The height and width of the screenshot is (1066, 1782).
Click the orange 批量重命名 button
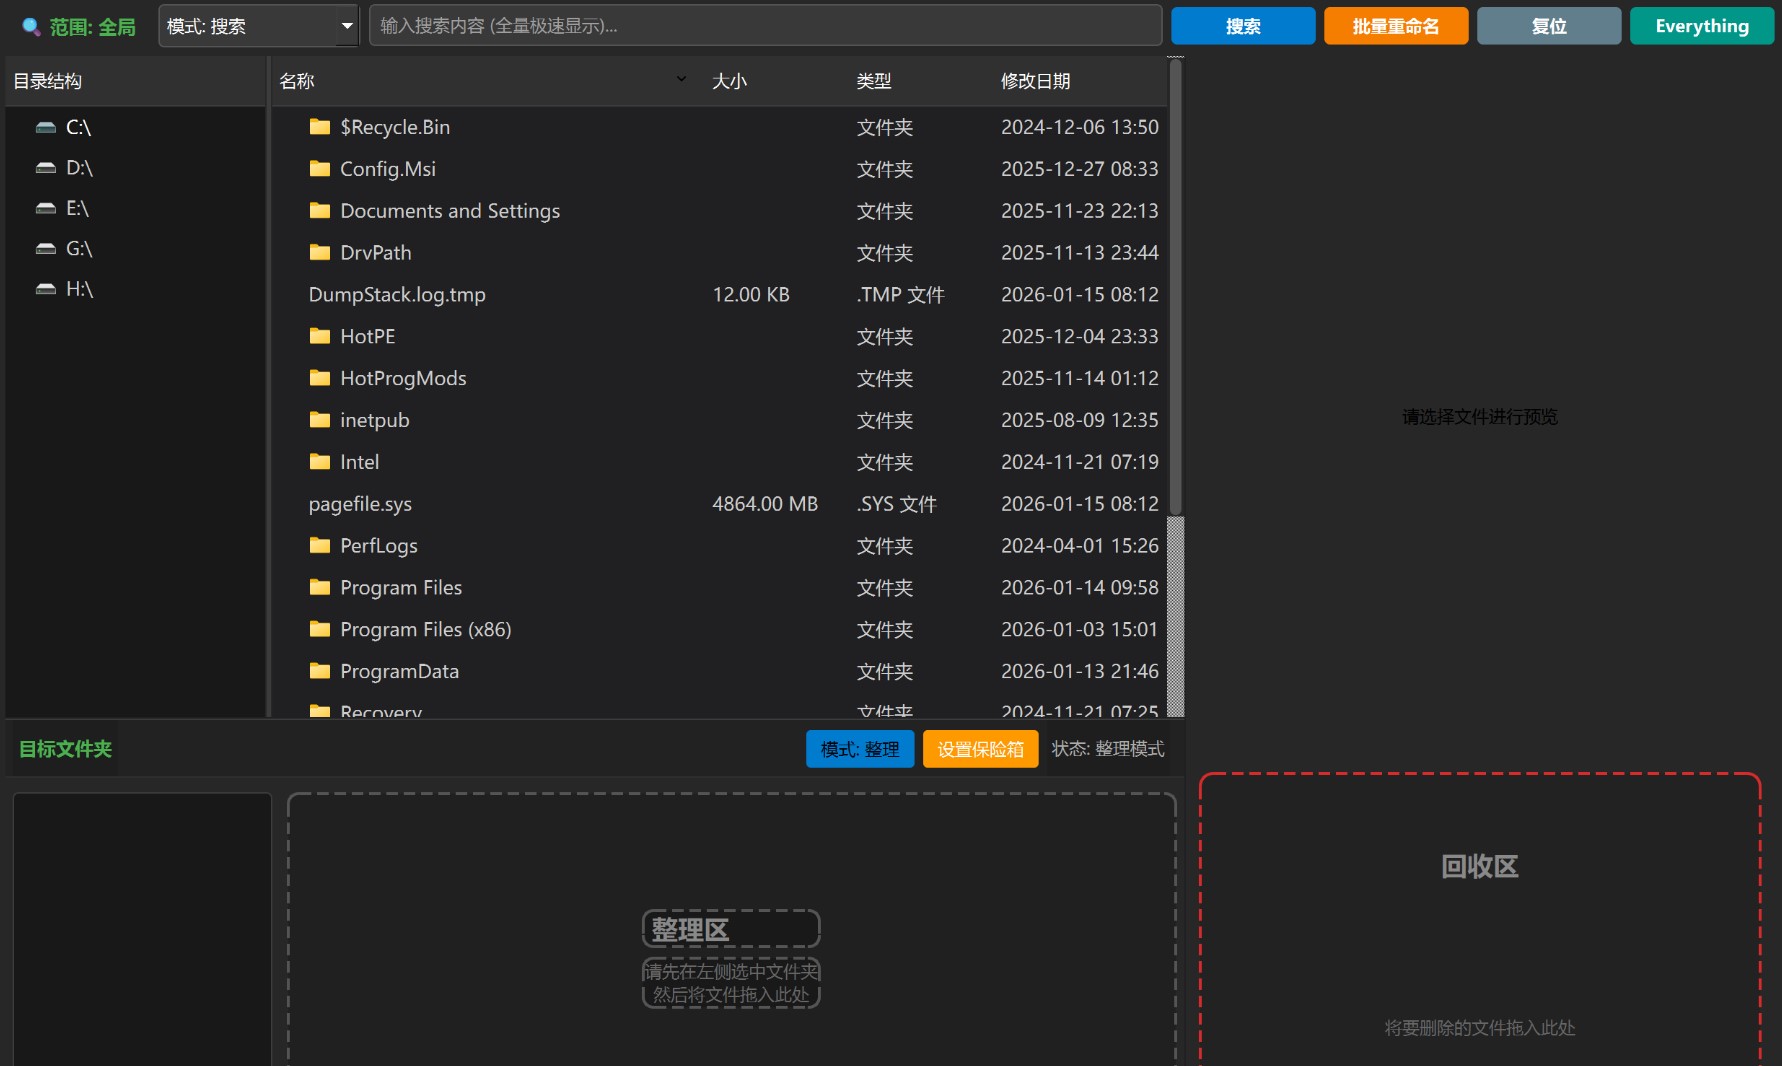coord(1395,26)
